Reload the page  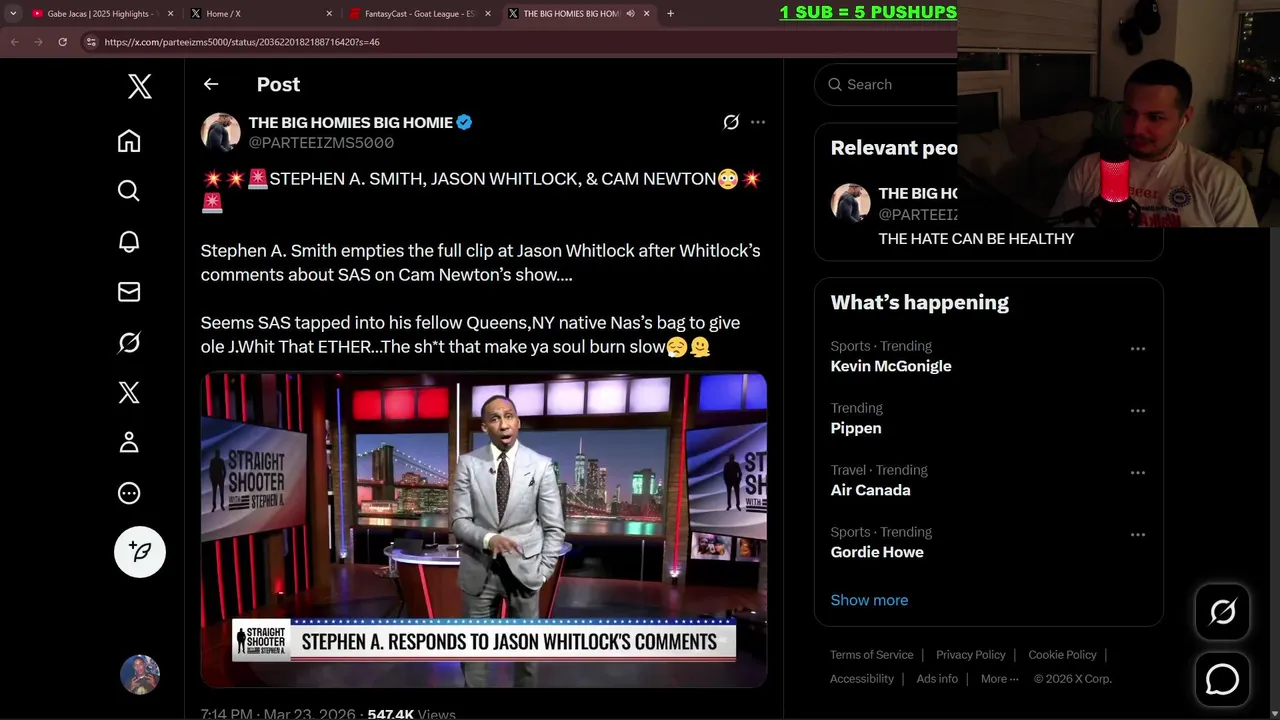tap(62, 42)
